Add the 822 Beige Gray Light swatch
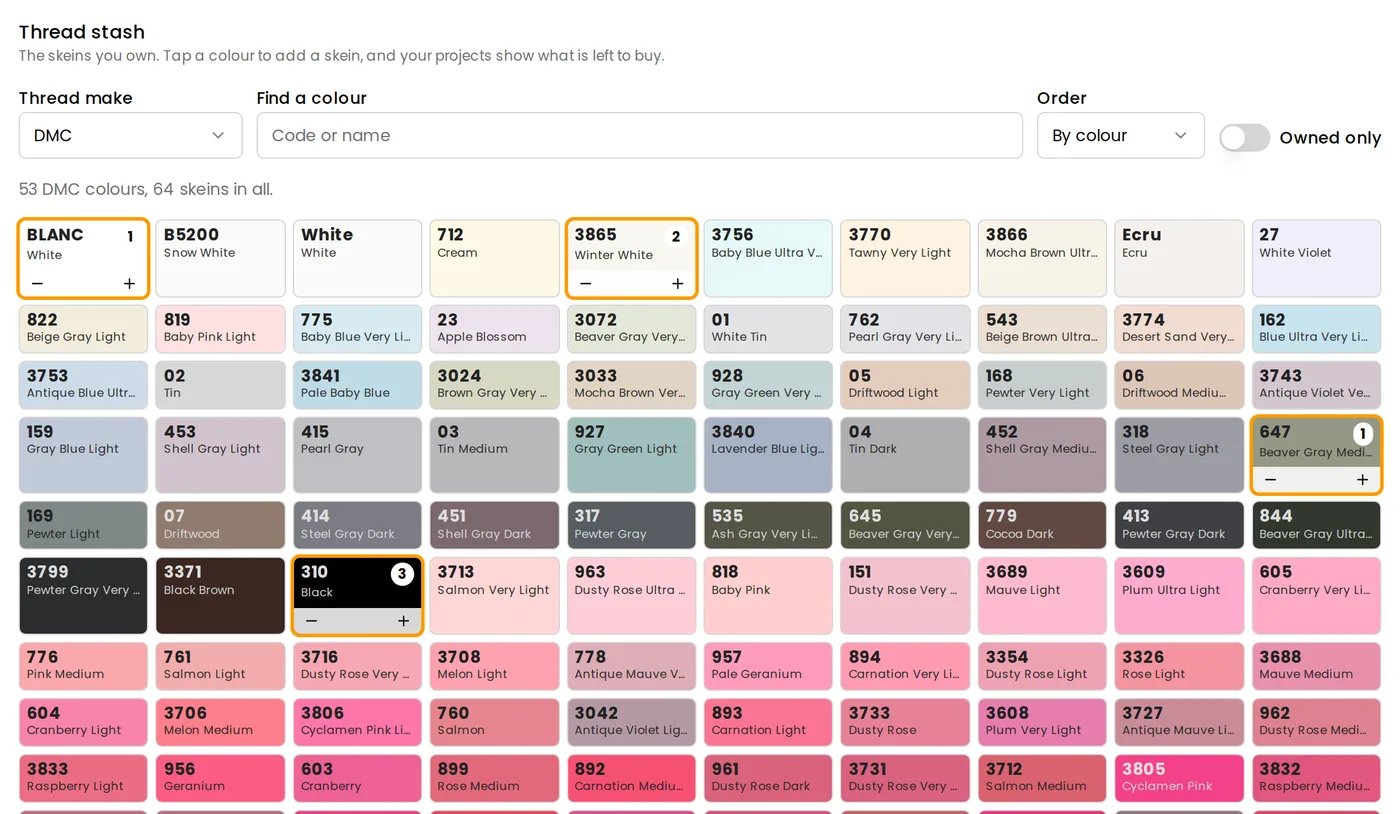This screenshot has width=1400, height=814. click(x=83, y=329)
